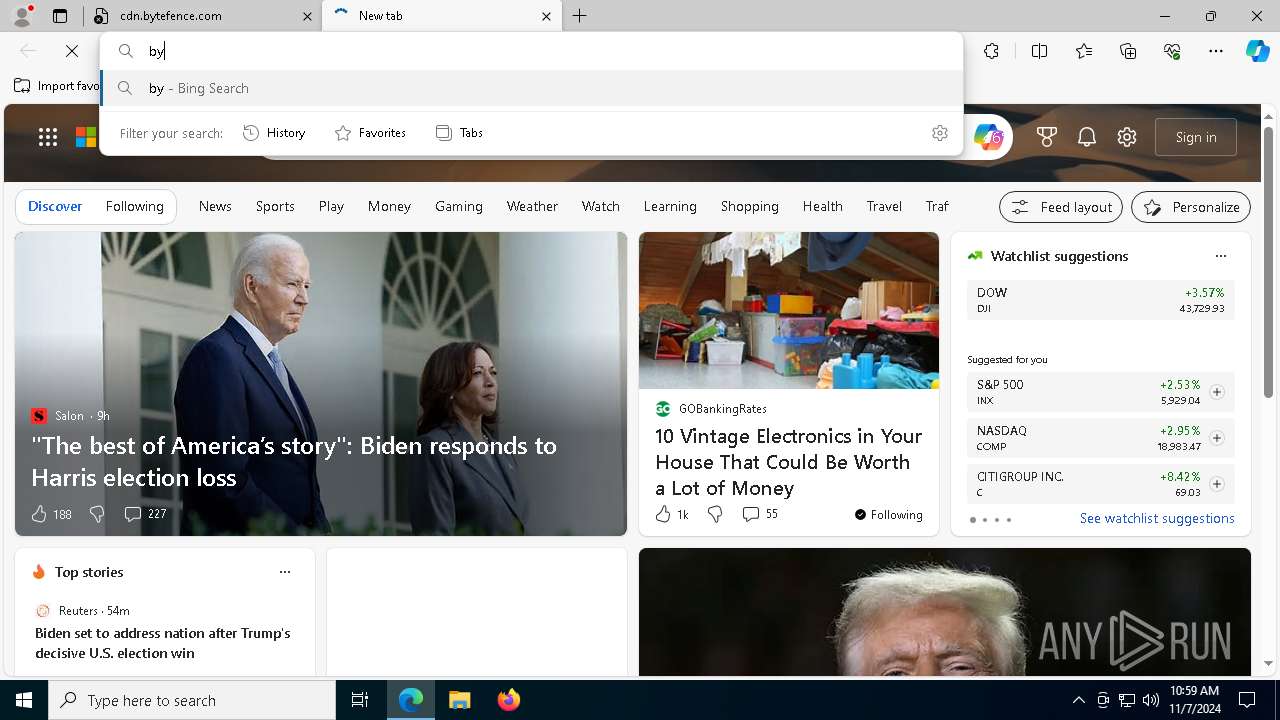Open Settings and more ellipsis menu
This screenshot has width=1280, height=720.
1216,51
